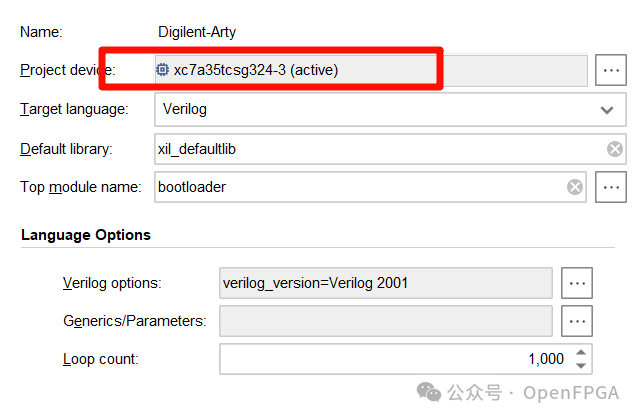The height and width of the screenshot is (419, 640).
Task: Open the Generics/Parameters browse button
Action: pyautogui.click(x=577, y=321)
